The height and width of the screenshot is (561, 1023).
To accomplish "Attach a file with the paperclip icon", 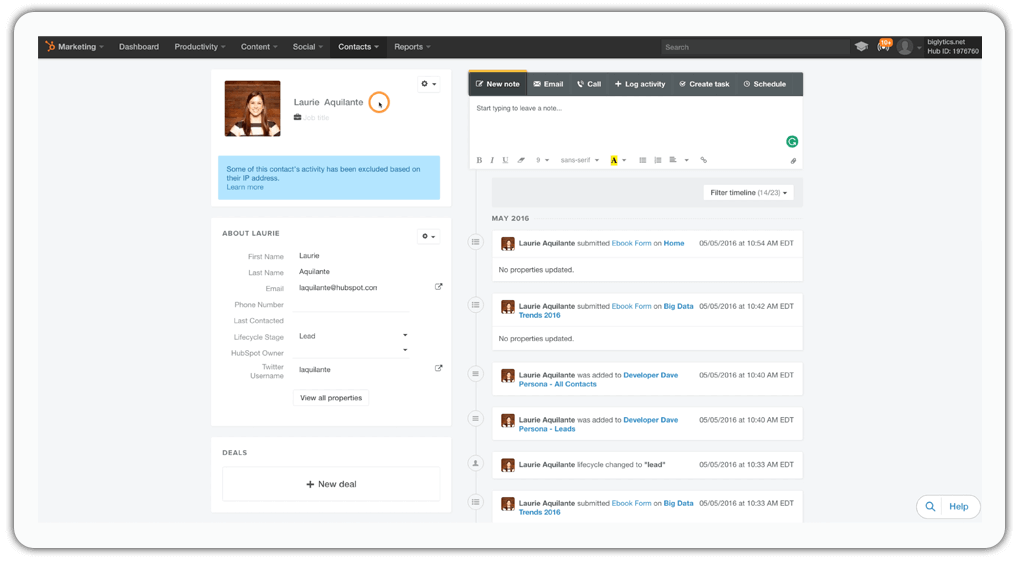I will click(793, 160).
